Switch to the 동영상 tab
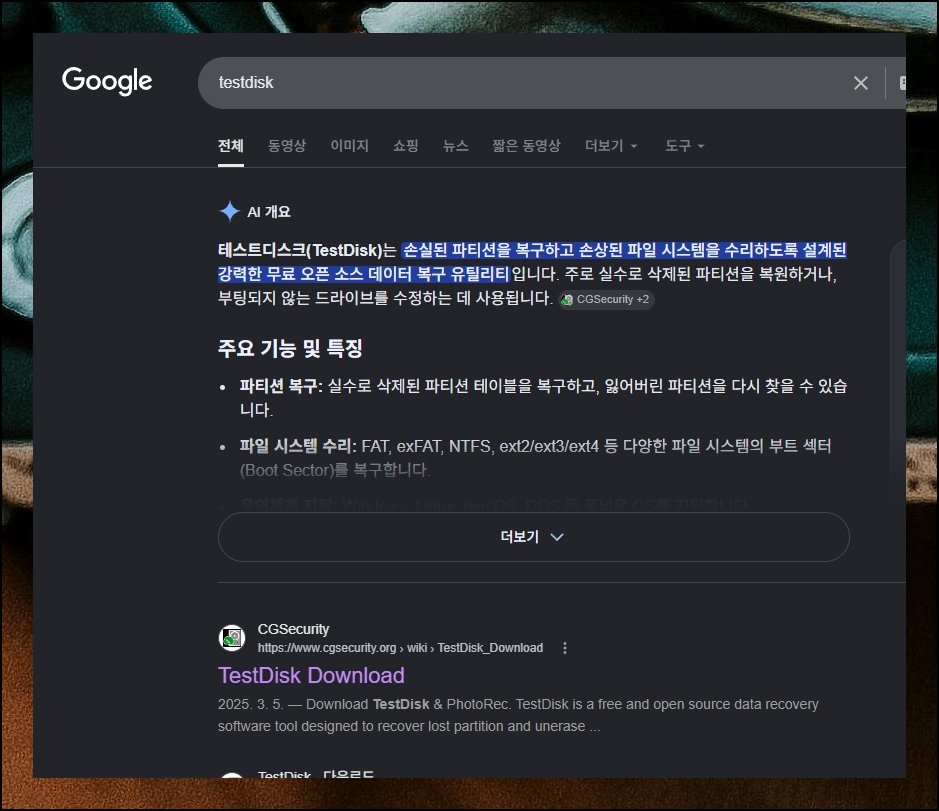939x811 pixels. pyautogui.click(x=287, y=146)
